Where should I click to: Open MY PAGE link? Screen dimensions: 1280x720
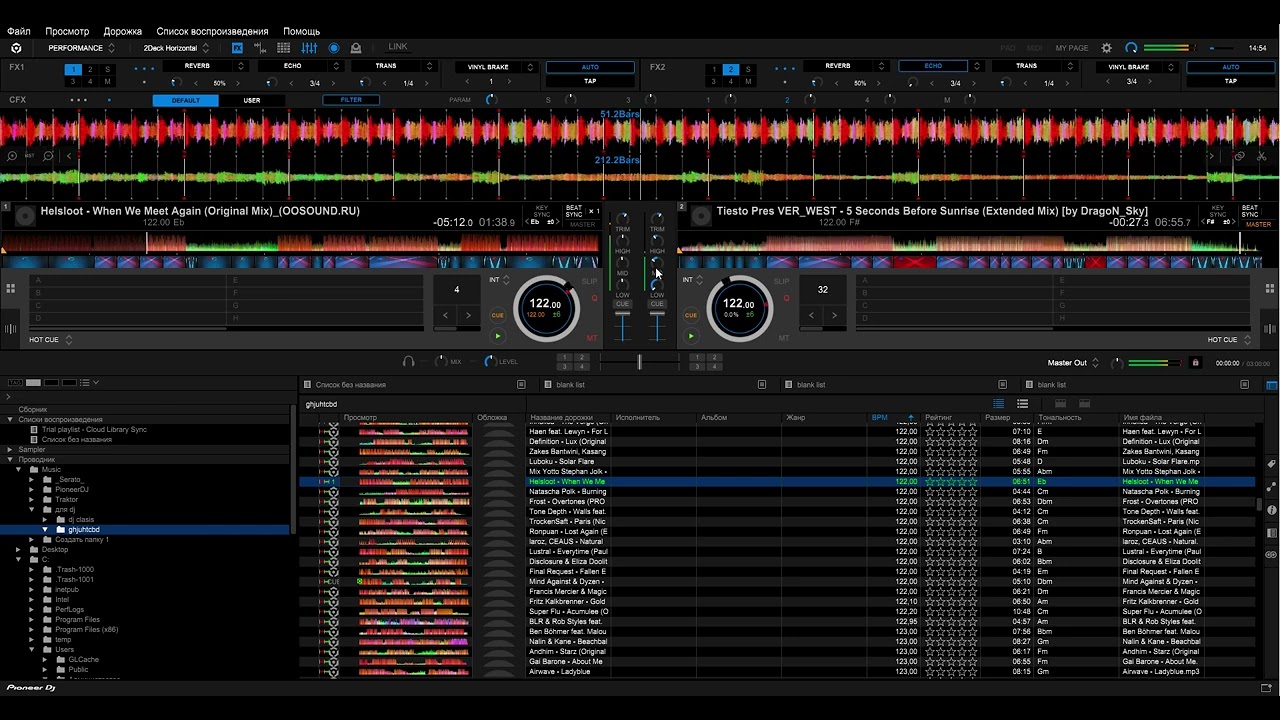pyautogui.click(x=1072, y=48)
